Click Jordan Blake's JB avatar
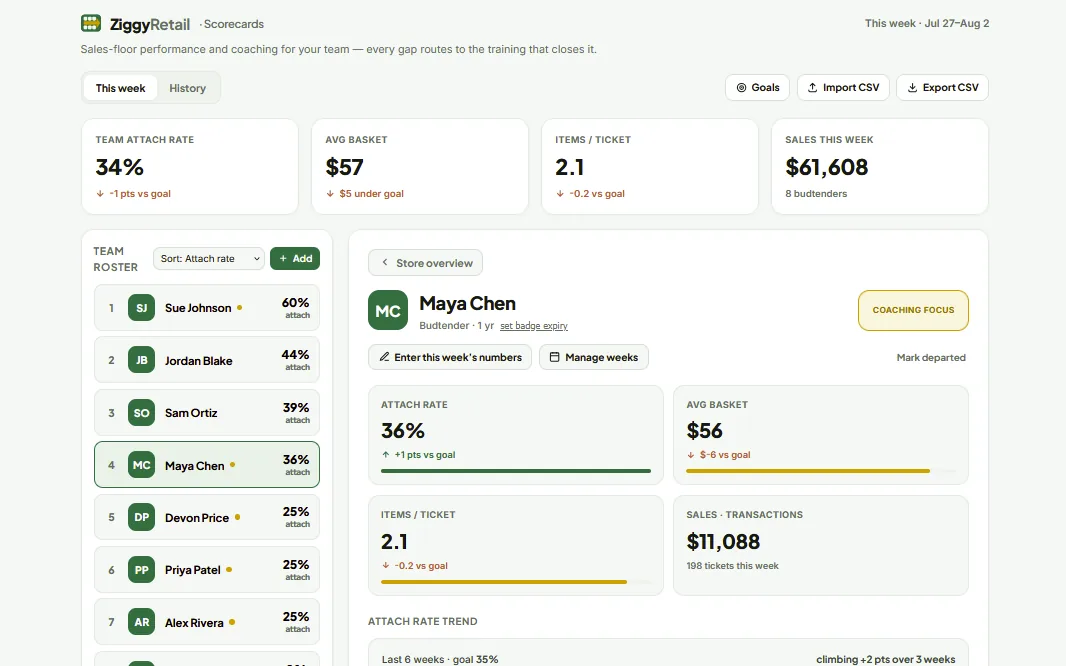The height and width of the screenshot is (666, 1066). coord(141,360)
